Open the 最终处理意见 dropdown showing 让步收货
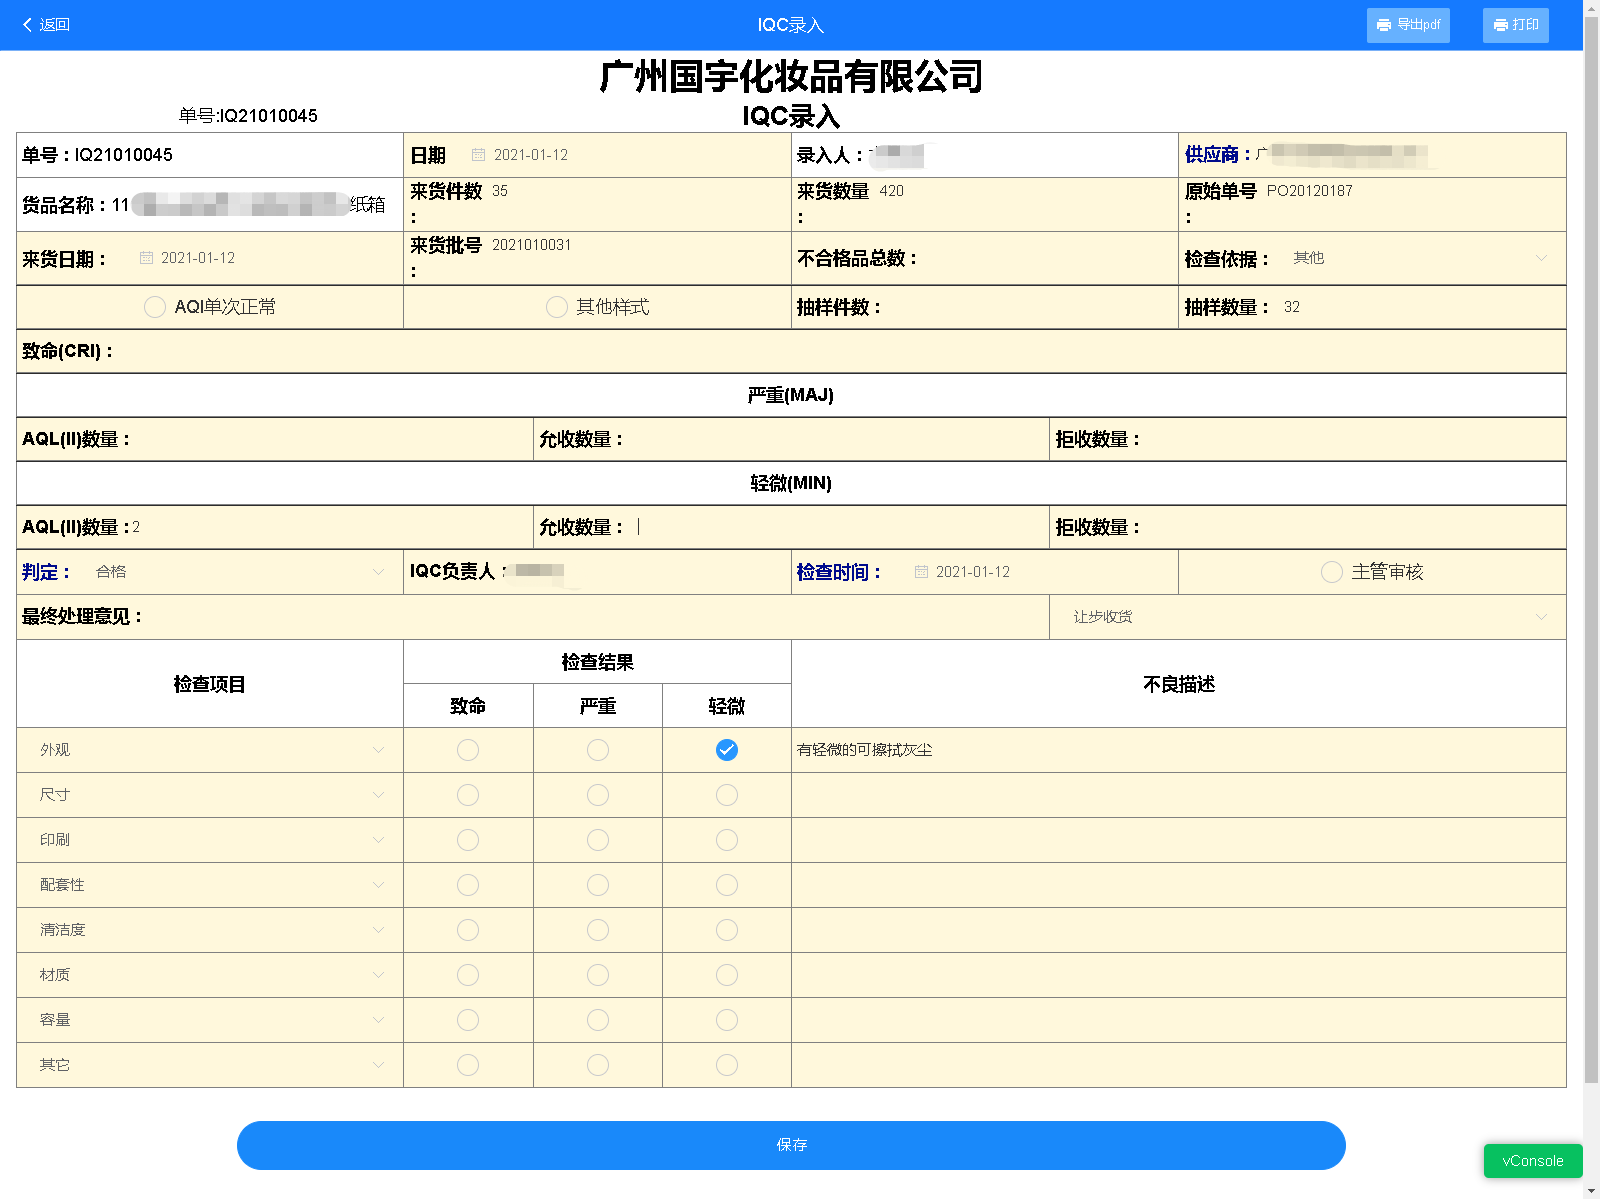 (x=1540, y=617)
